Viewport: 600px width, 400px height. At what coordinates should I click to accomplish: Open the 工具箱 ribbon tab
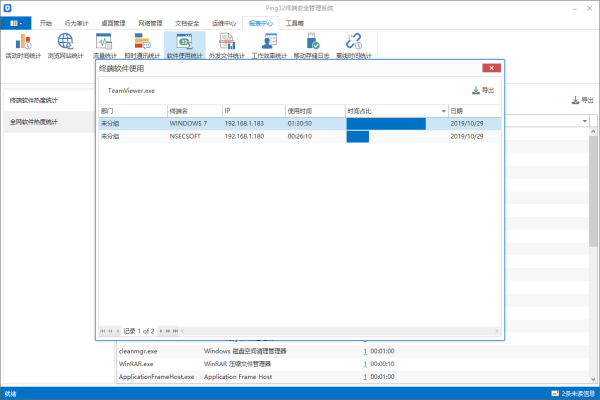click(x=295, y=21)
